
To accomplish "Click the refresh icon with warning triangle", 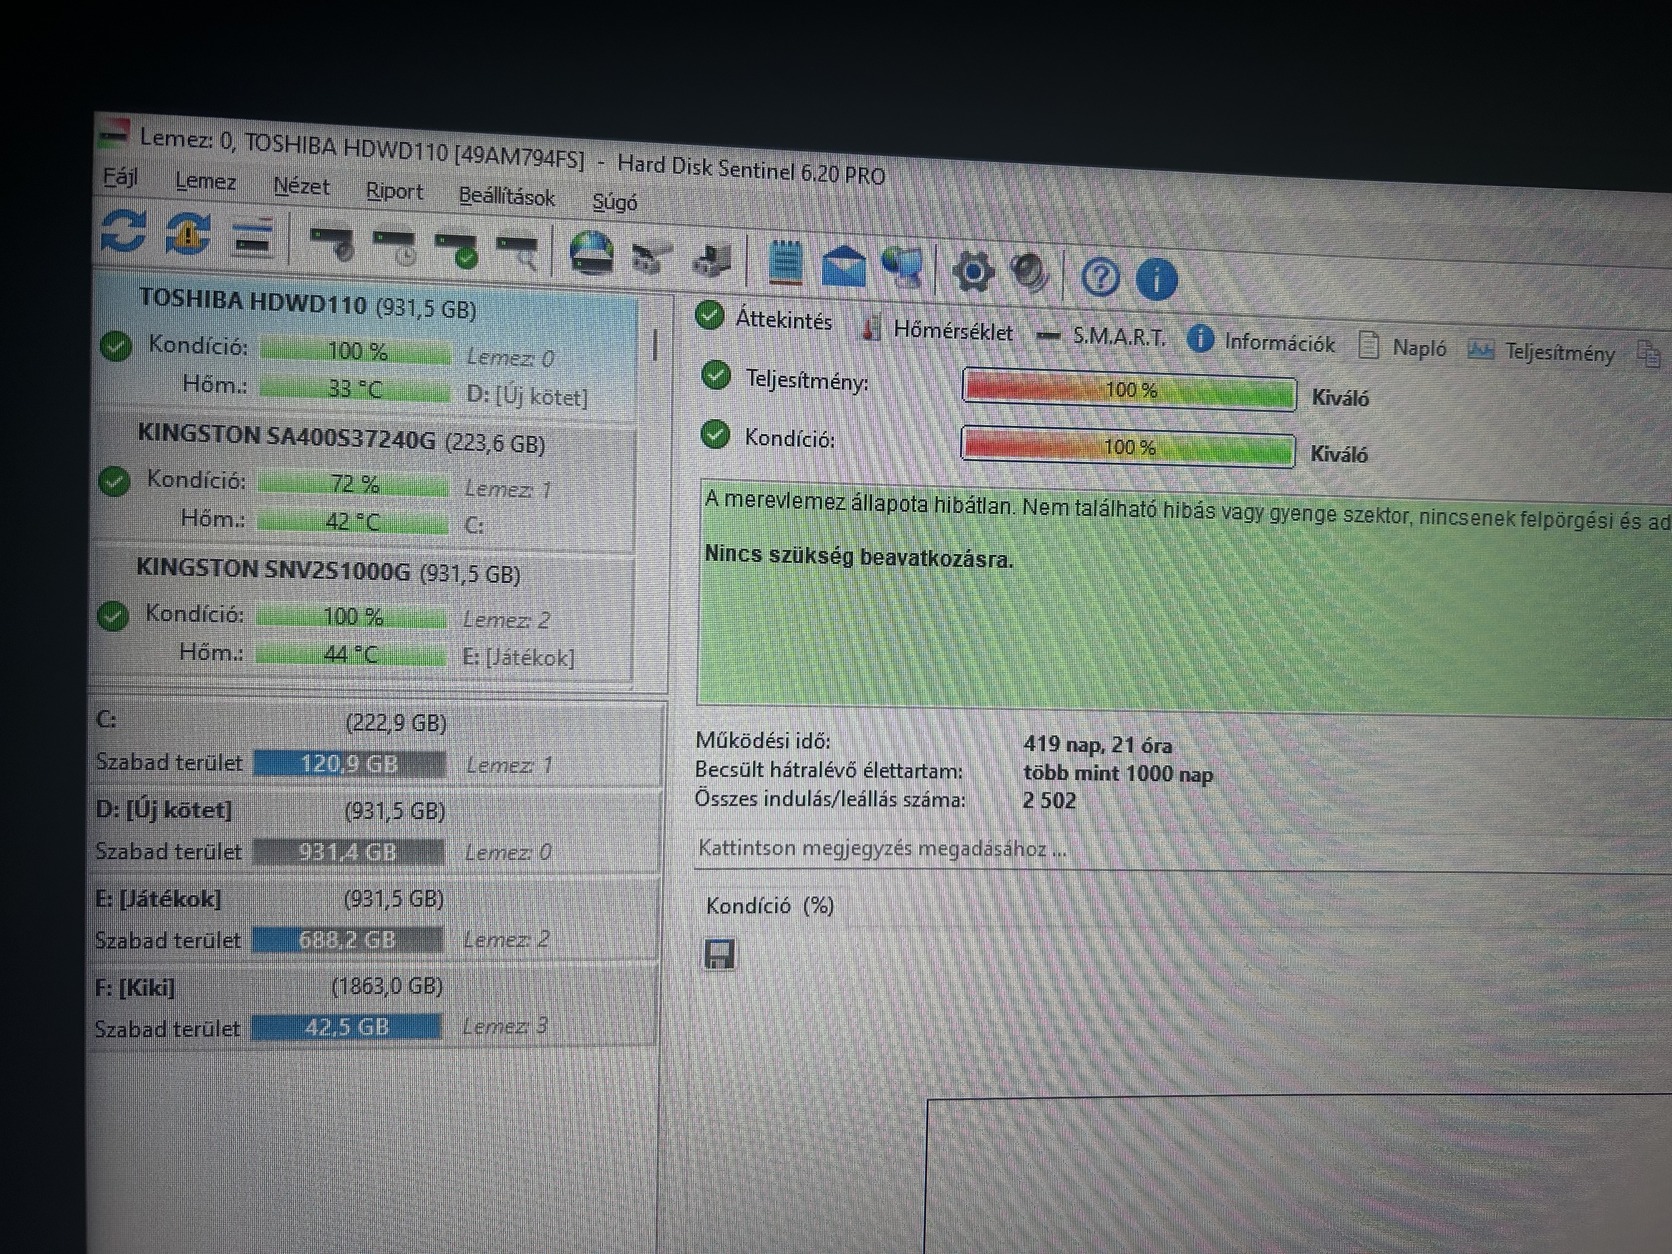I will [188, 235].
